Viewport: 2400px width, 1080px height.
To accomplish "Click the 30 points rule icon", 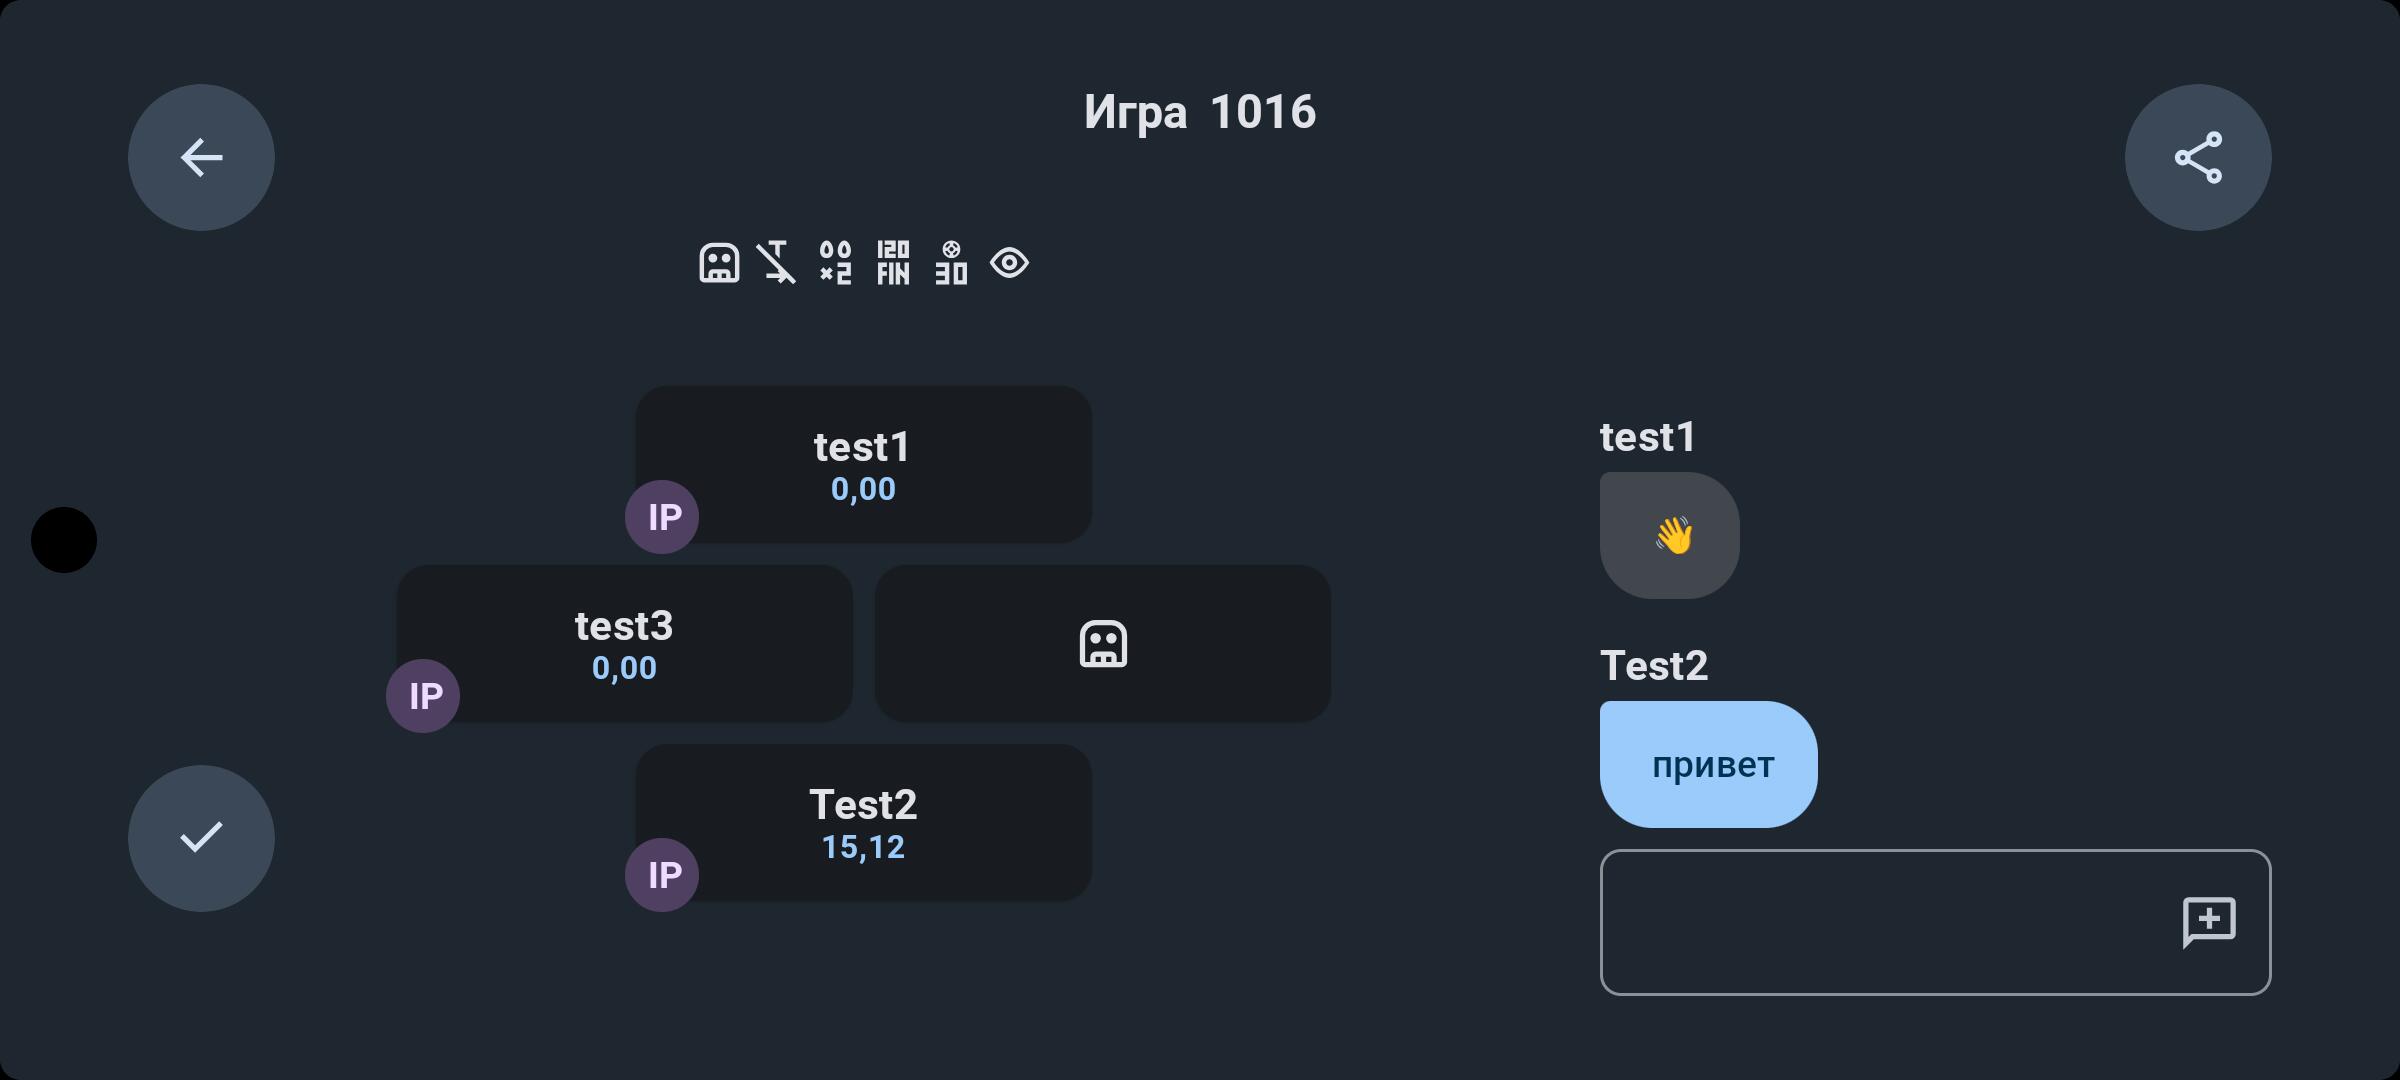I will (951, 263).
